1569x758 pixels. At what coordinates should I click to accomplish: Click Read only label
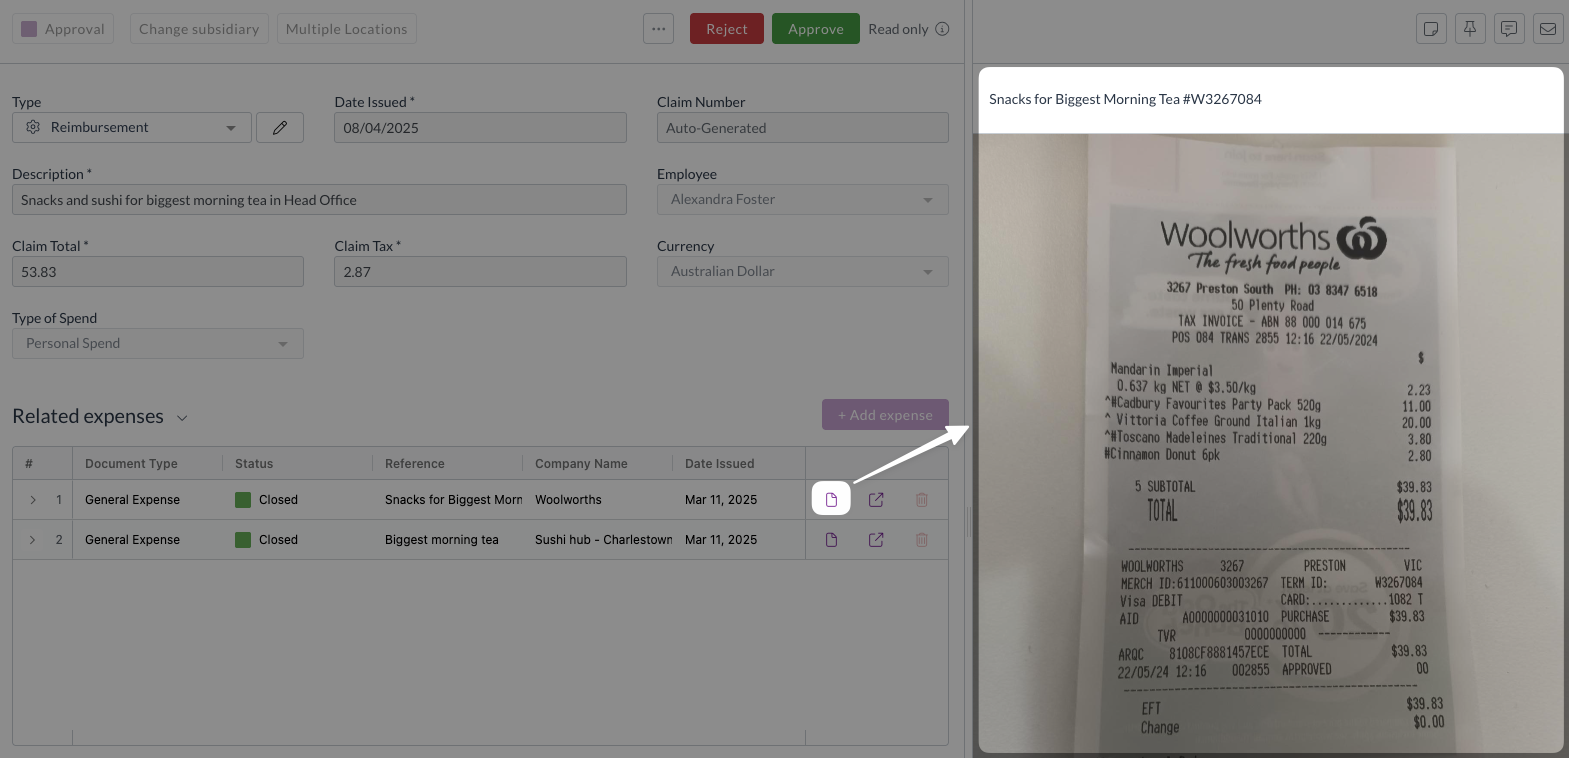pyautogui.click(x=898, y=29)
